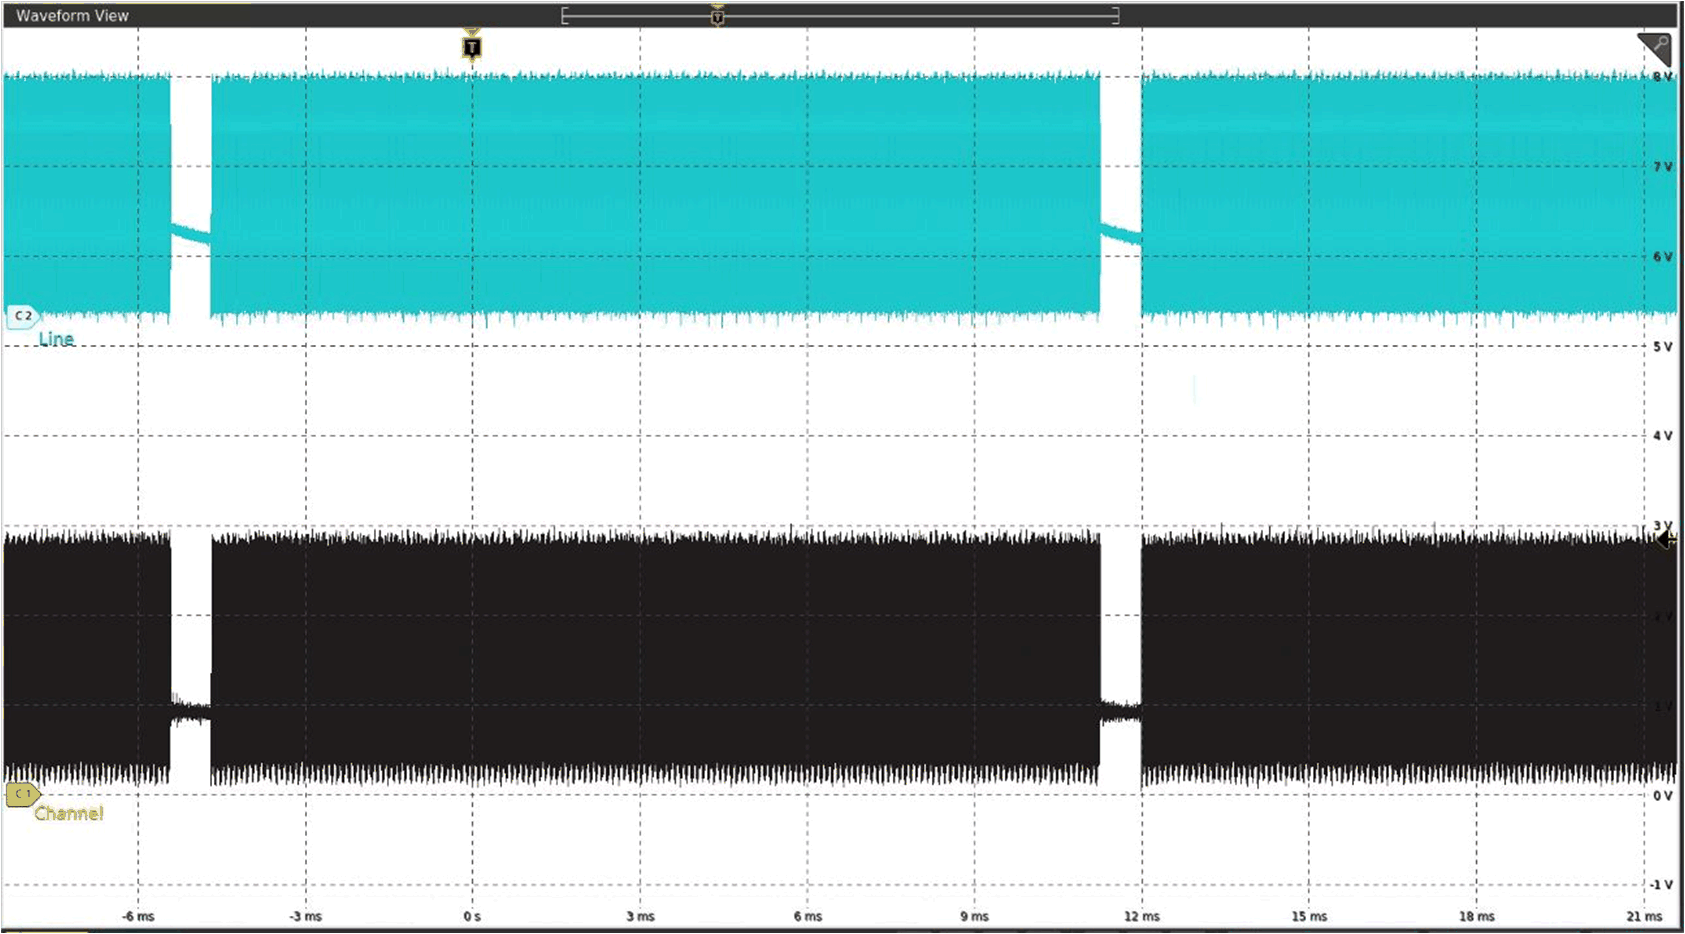
Task: Click the trigger level arrow near 3 V
Action: tap(1666, 540)
